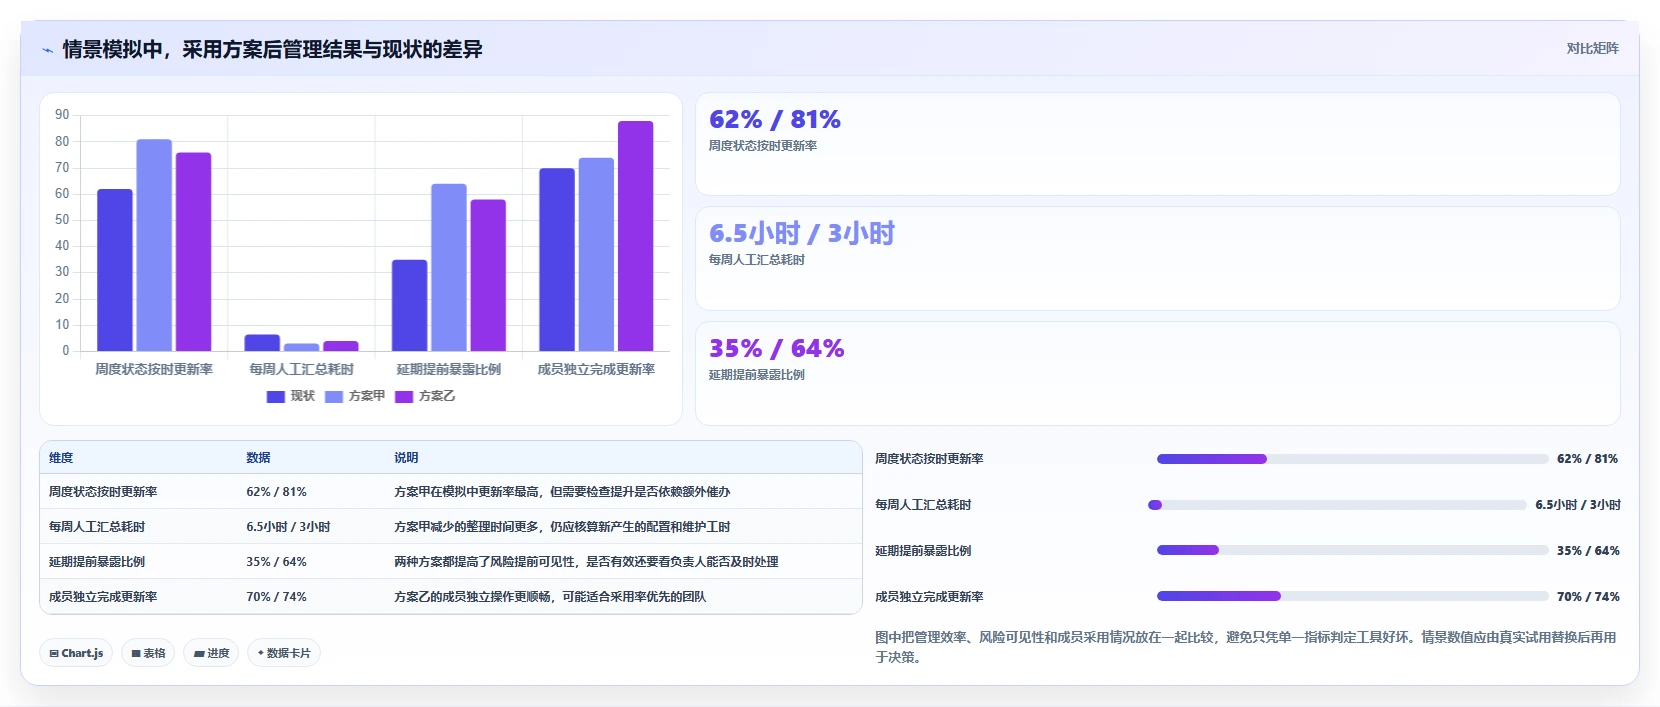Click the small icon before the panel title
Image resolution: width=1660 pixels, height=707 pixels.
click(x=47, y=49)
